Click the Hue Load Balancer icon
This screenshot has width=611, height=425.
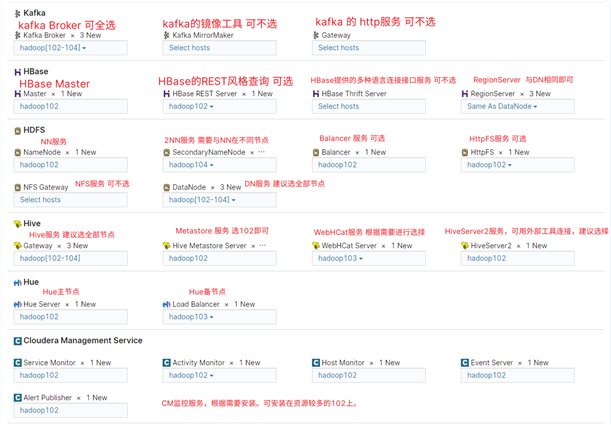click(166, 304)
